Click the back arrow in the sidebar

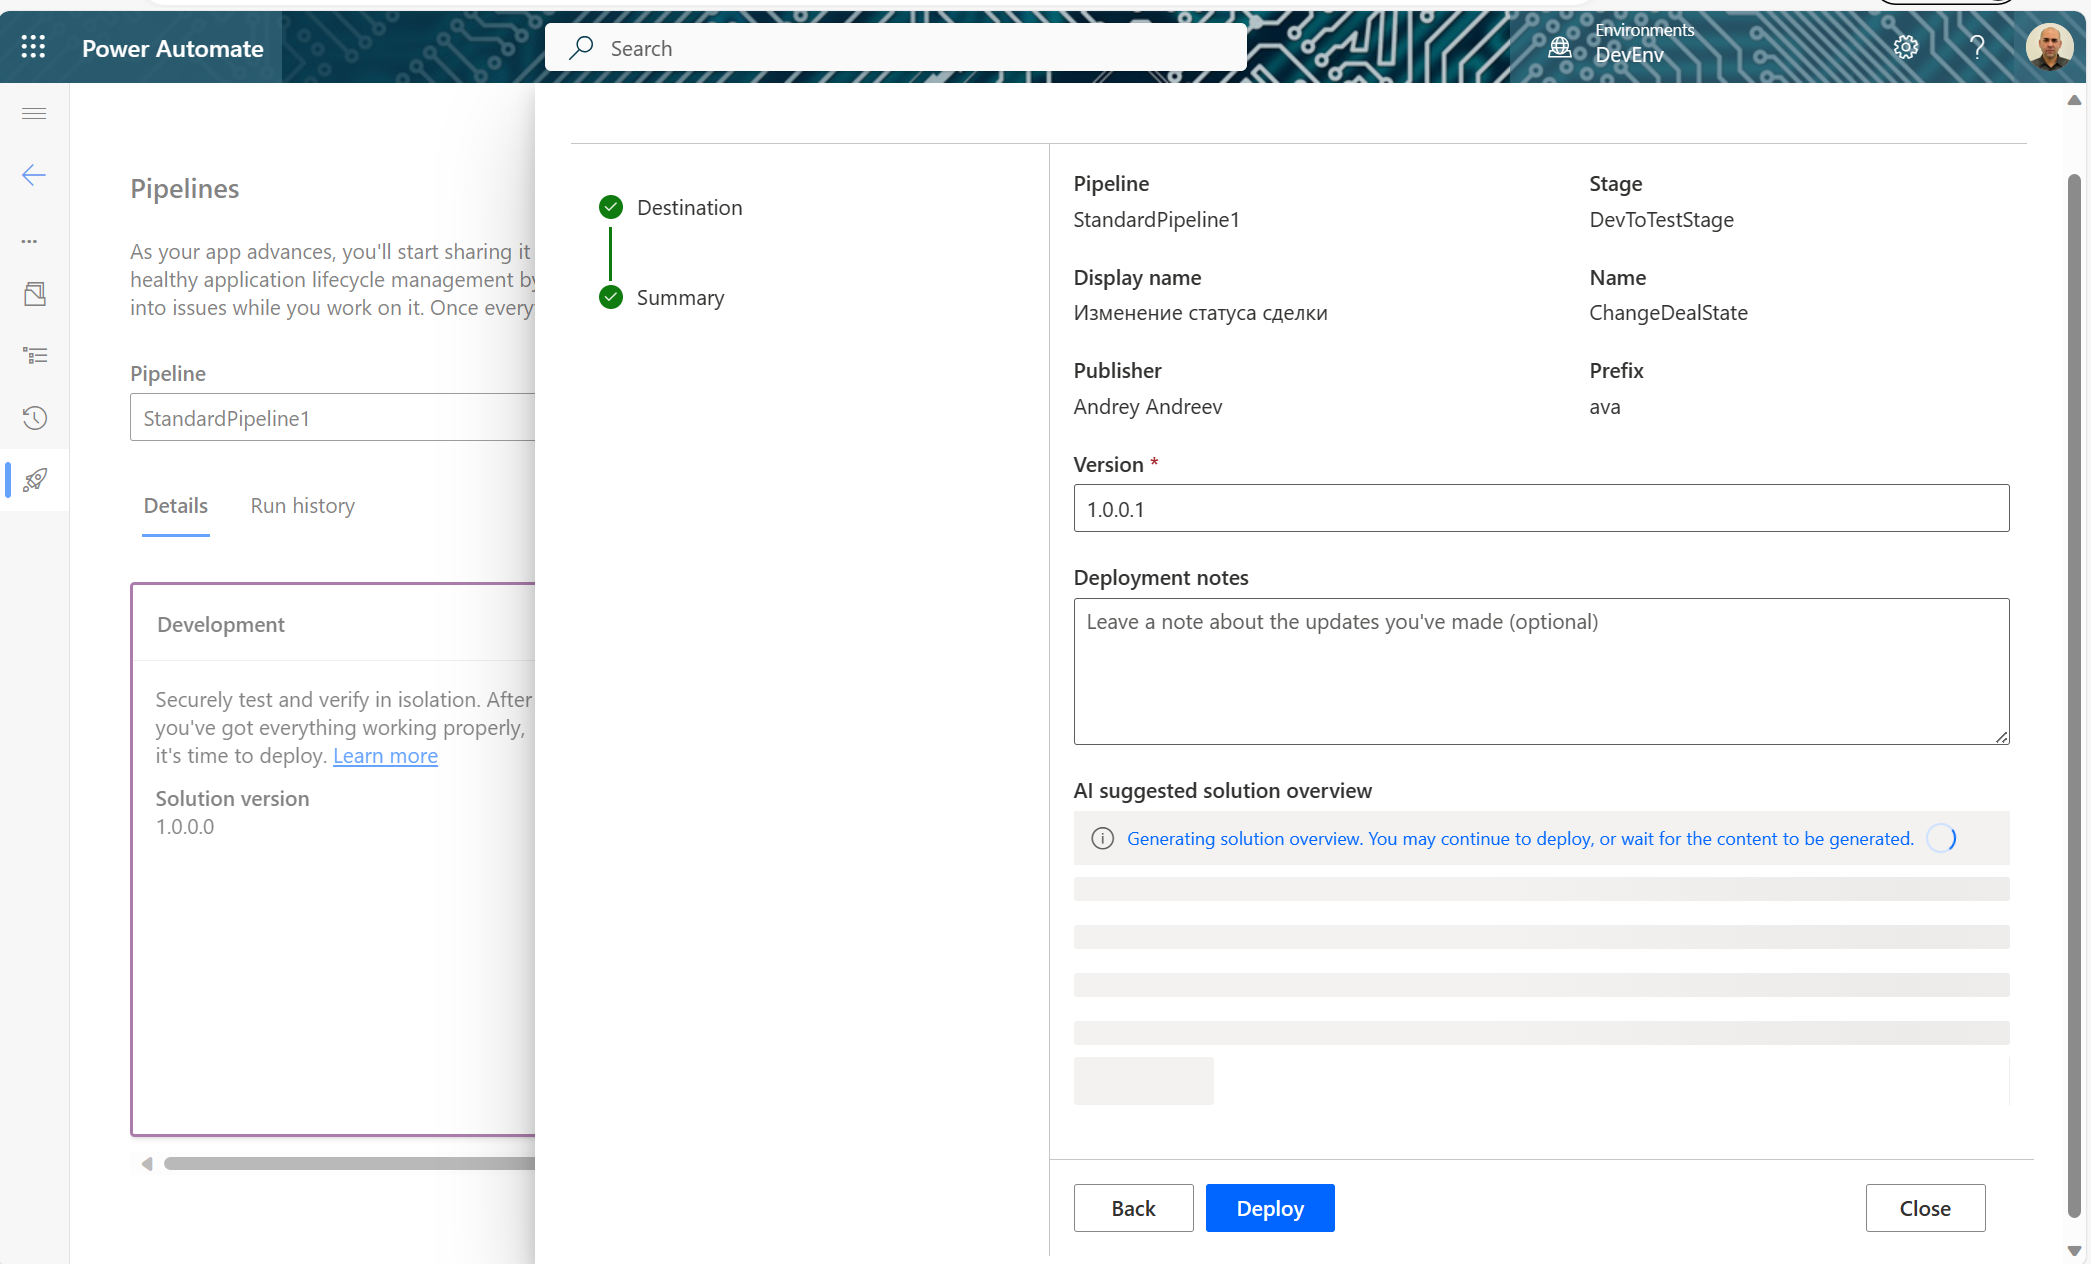[x=34, y=175]
